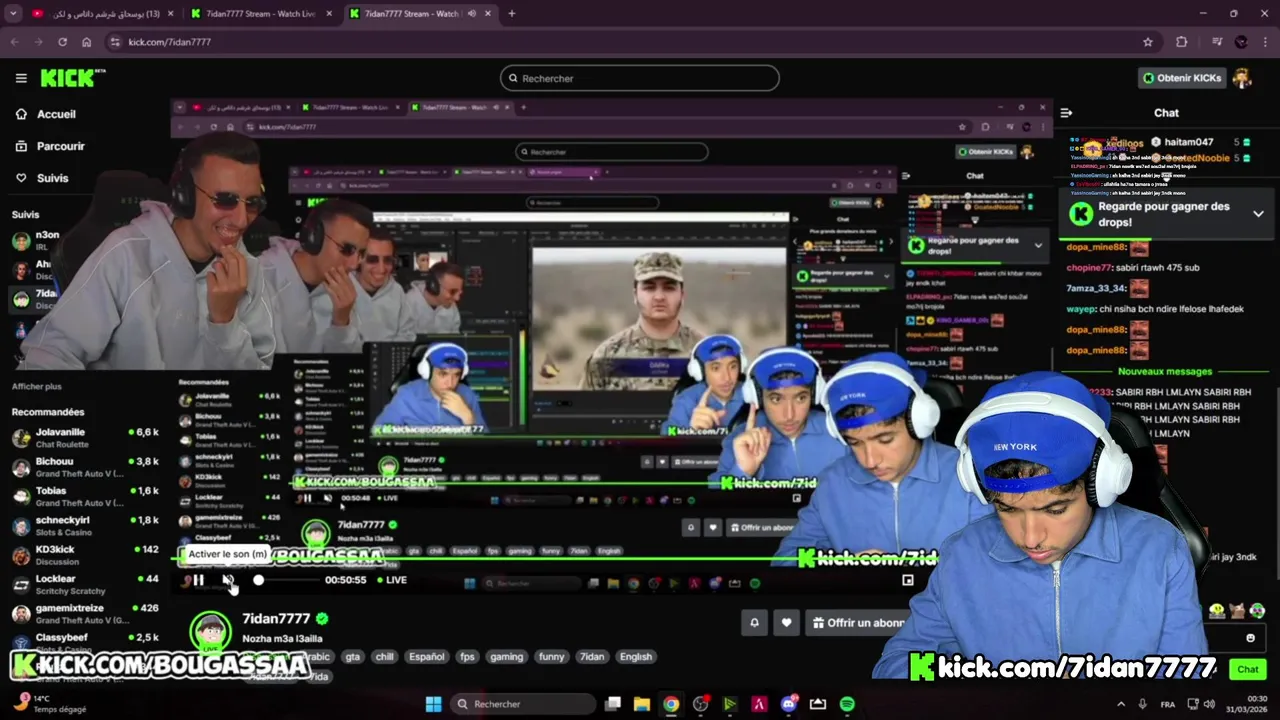Open Spotify from the taskbar
The height and width of the screenshot is (720, 1280).
pos(848,704)
